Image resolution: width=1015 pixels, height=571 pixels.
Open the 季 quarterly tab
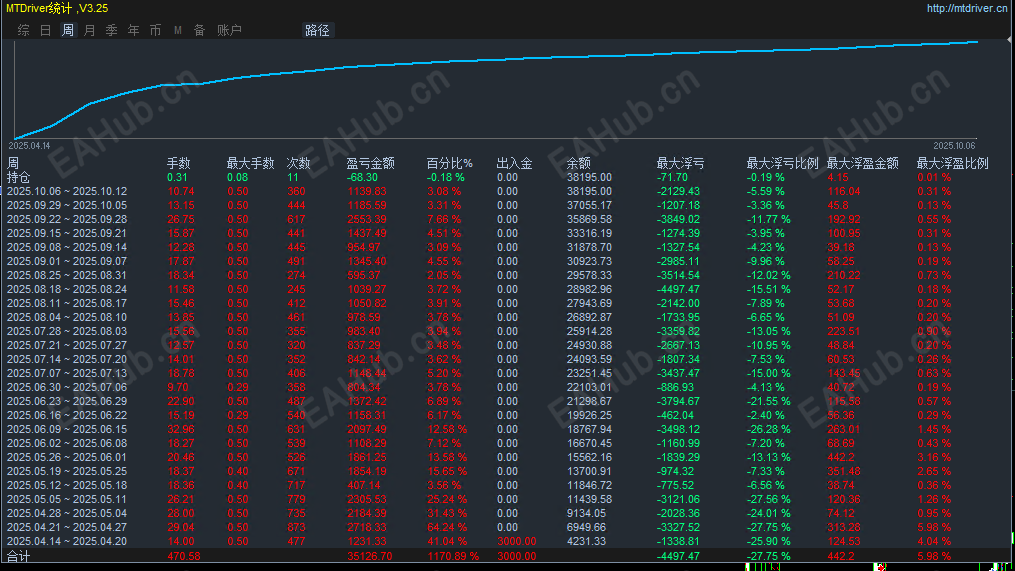pos(111,30)
